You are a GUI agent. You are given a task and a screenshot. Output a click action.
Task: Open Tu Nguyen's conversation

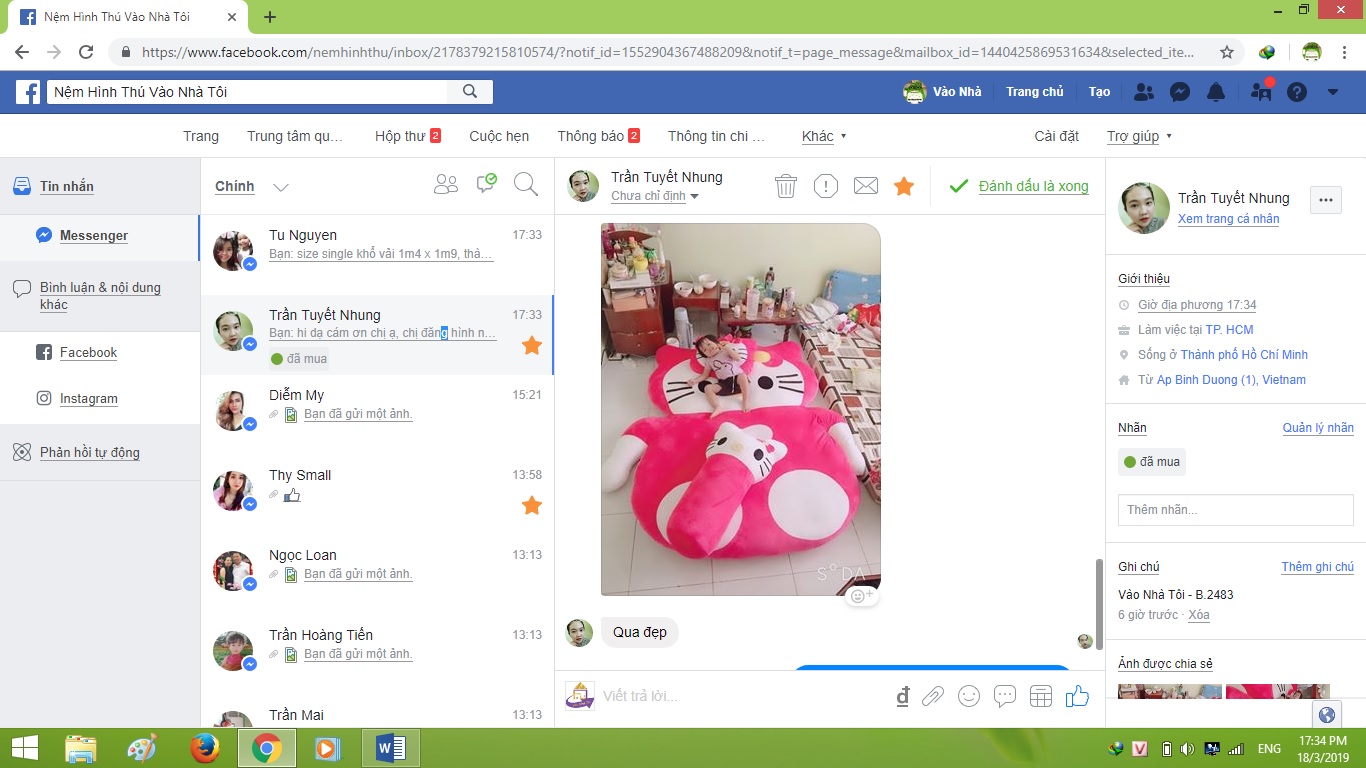(x=377, y=255)
